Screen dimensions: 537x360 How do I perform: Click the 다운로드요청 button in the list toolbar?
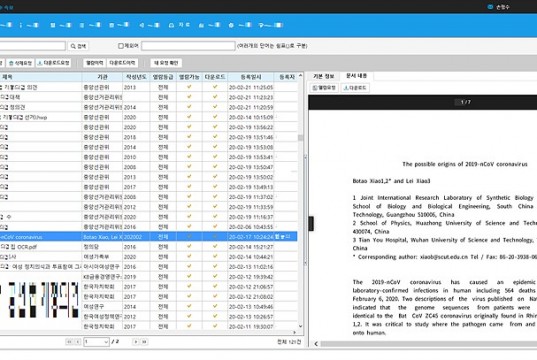53,63
